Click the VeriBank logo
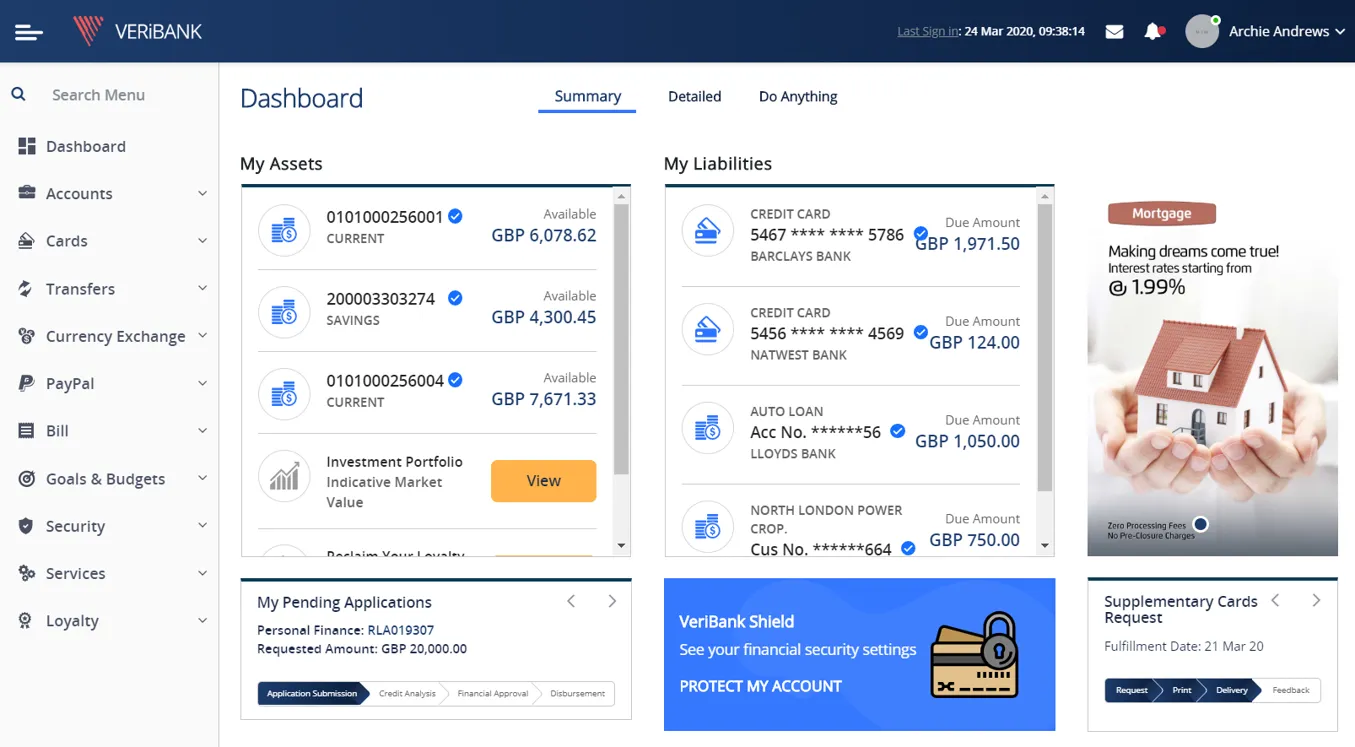This screenshot has height=747, width=1355. tap(137, 31)
